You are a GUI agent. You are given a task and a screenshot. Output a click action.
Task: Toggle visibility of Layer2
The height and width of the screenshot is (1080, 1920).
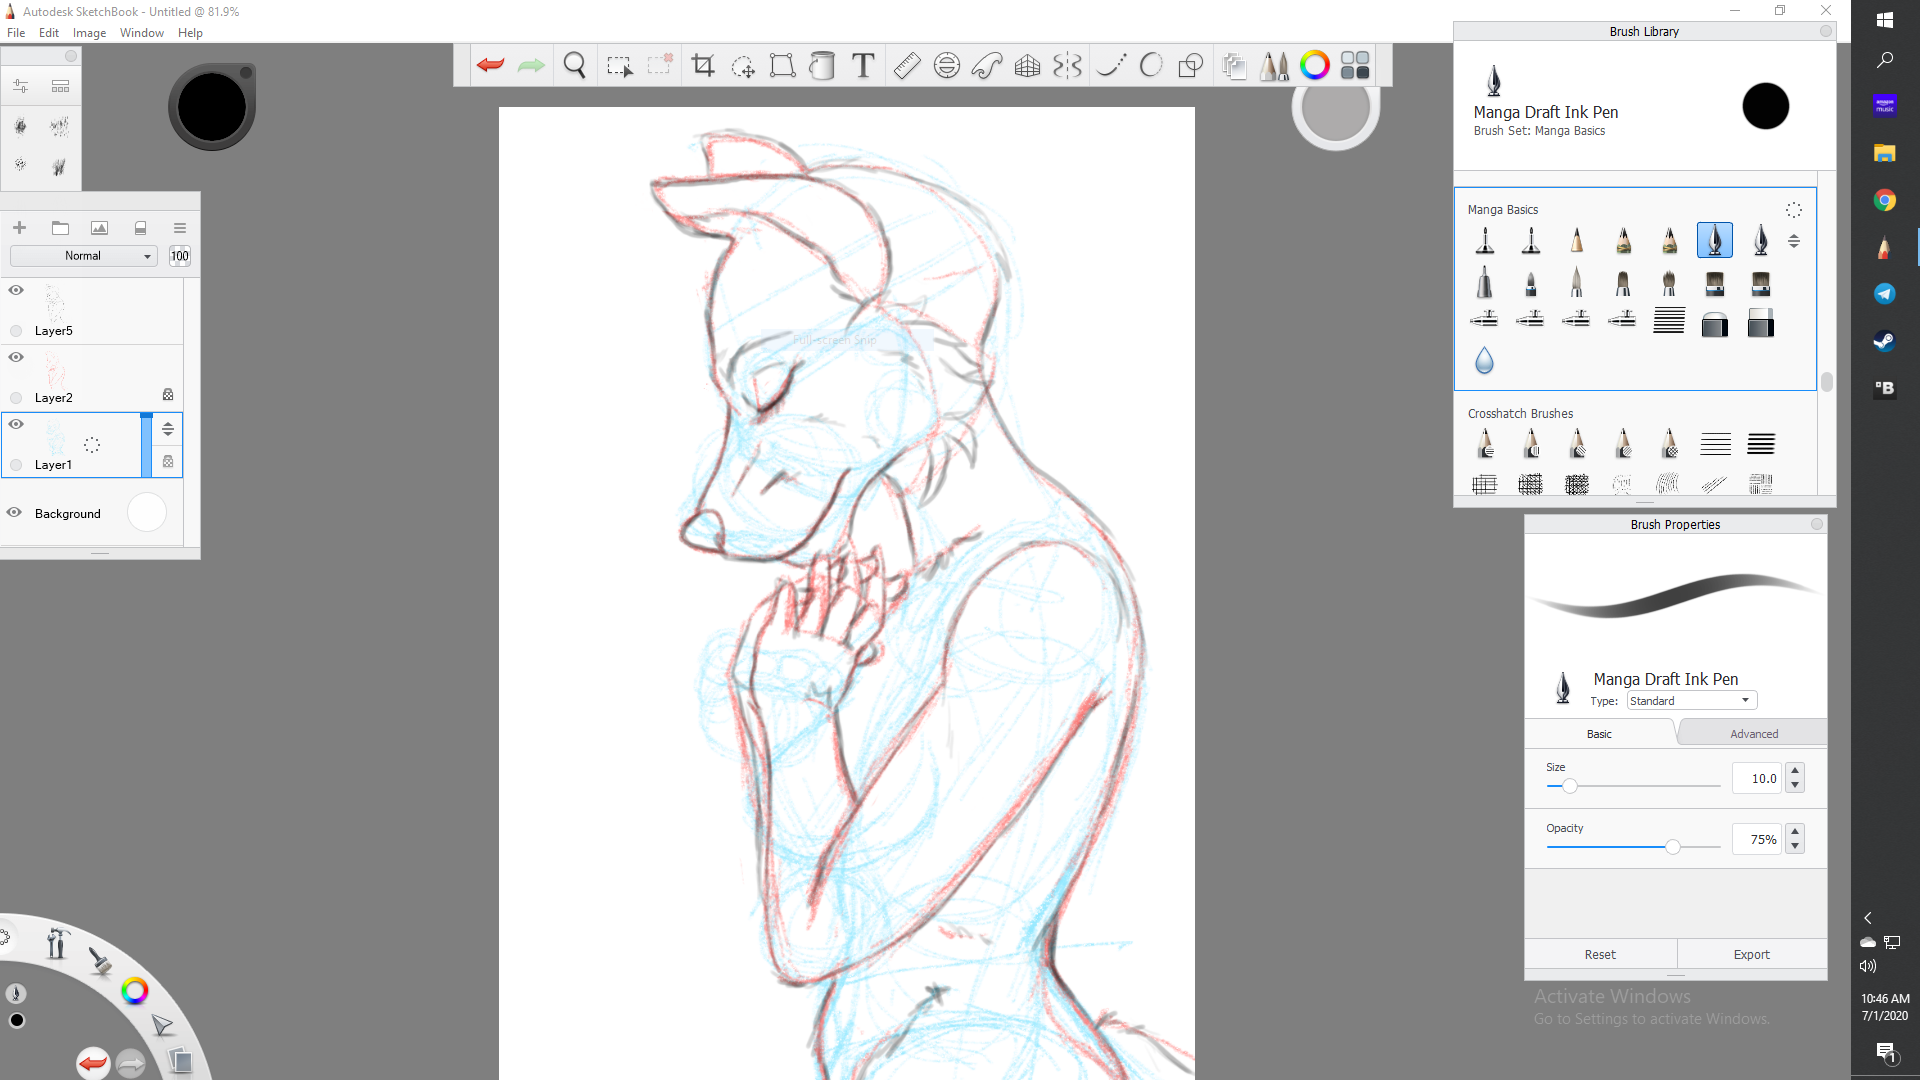(16, 357)
